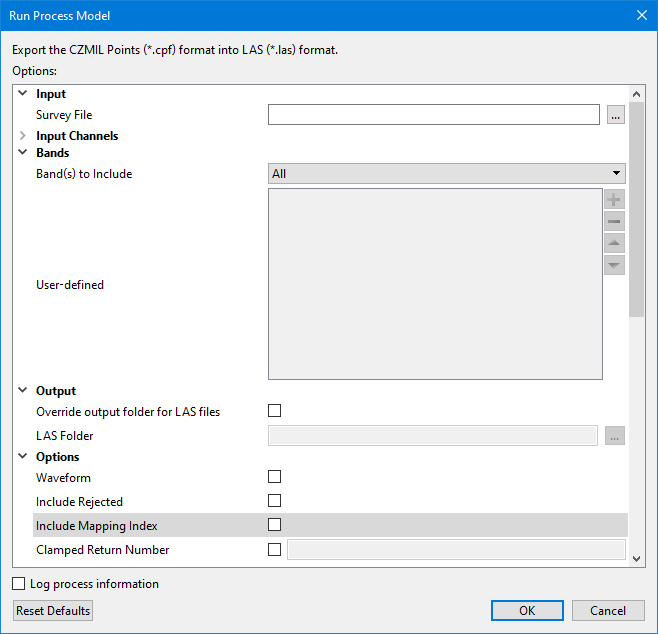Tick the Clamped Return Number checkbox
The width and height of the screenshot is (658, 634).
275,549
